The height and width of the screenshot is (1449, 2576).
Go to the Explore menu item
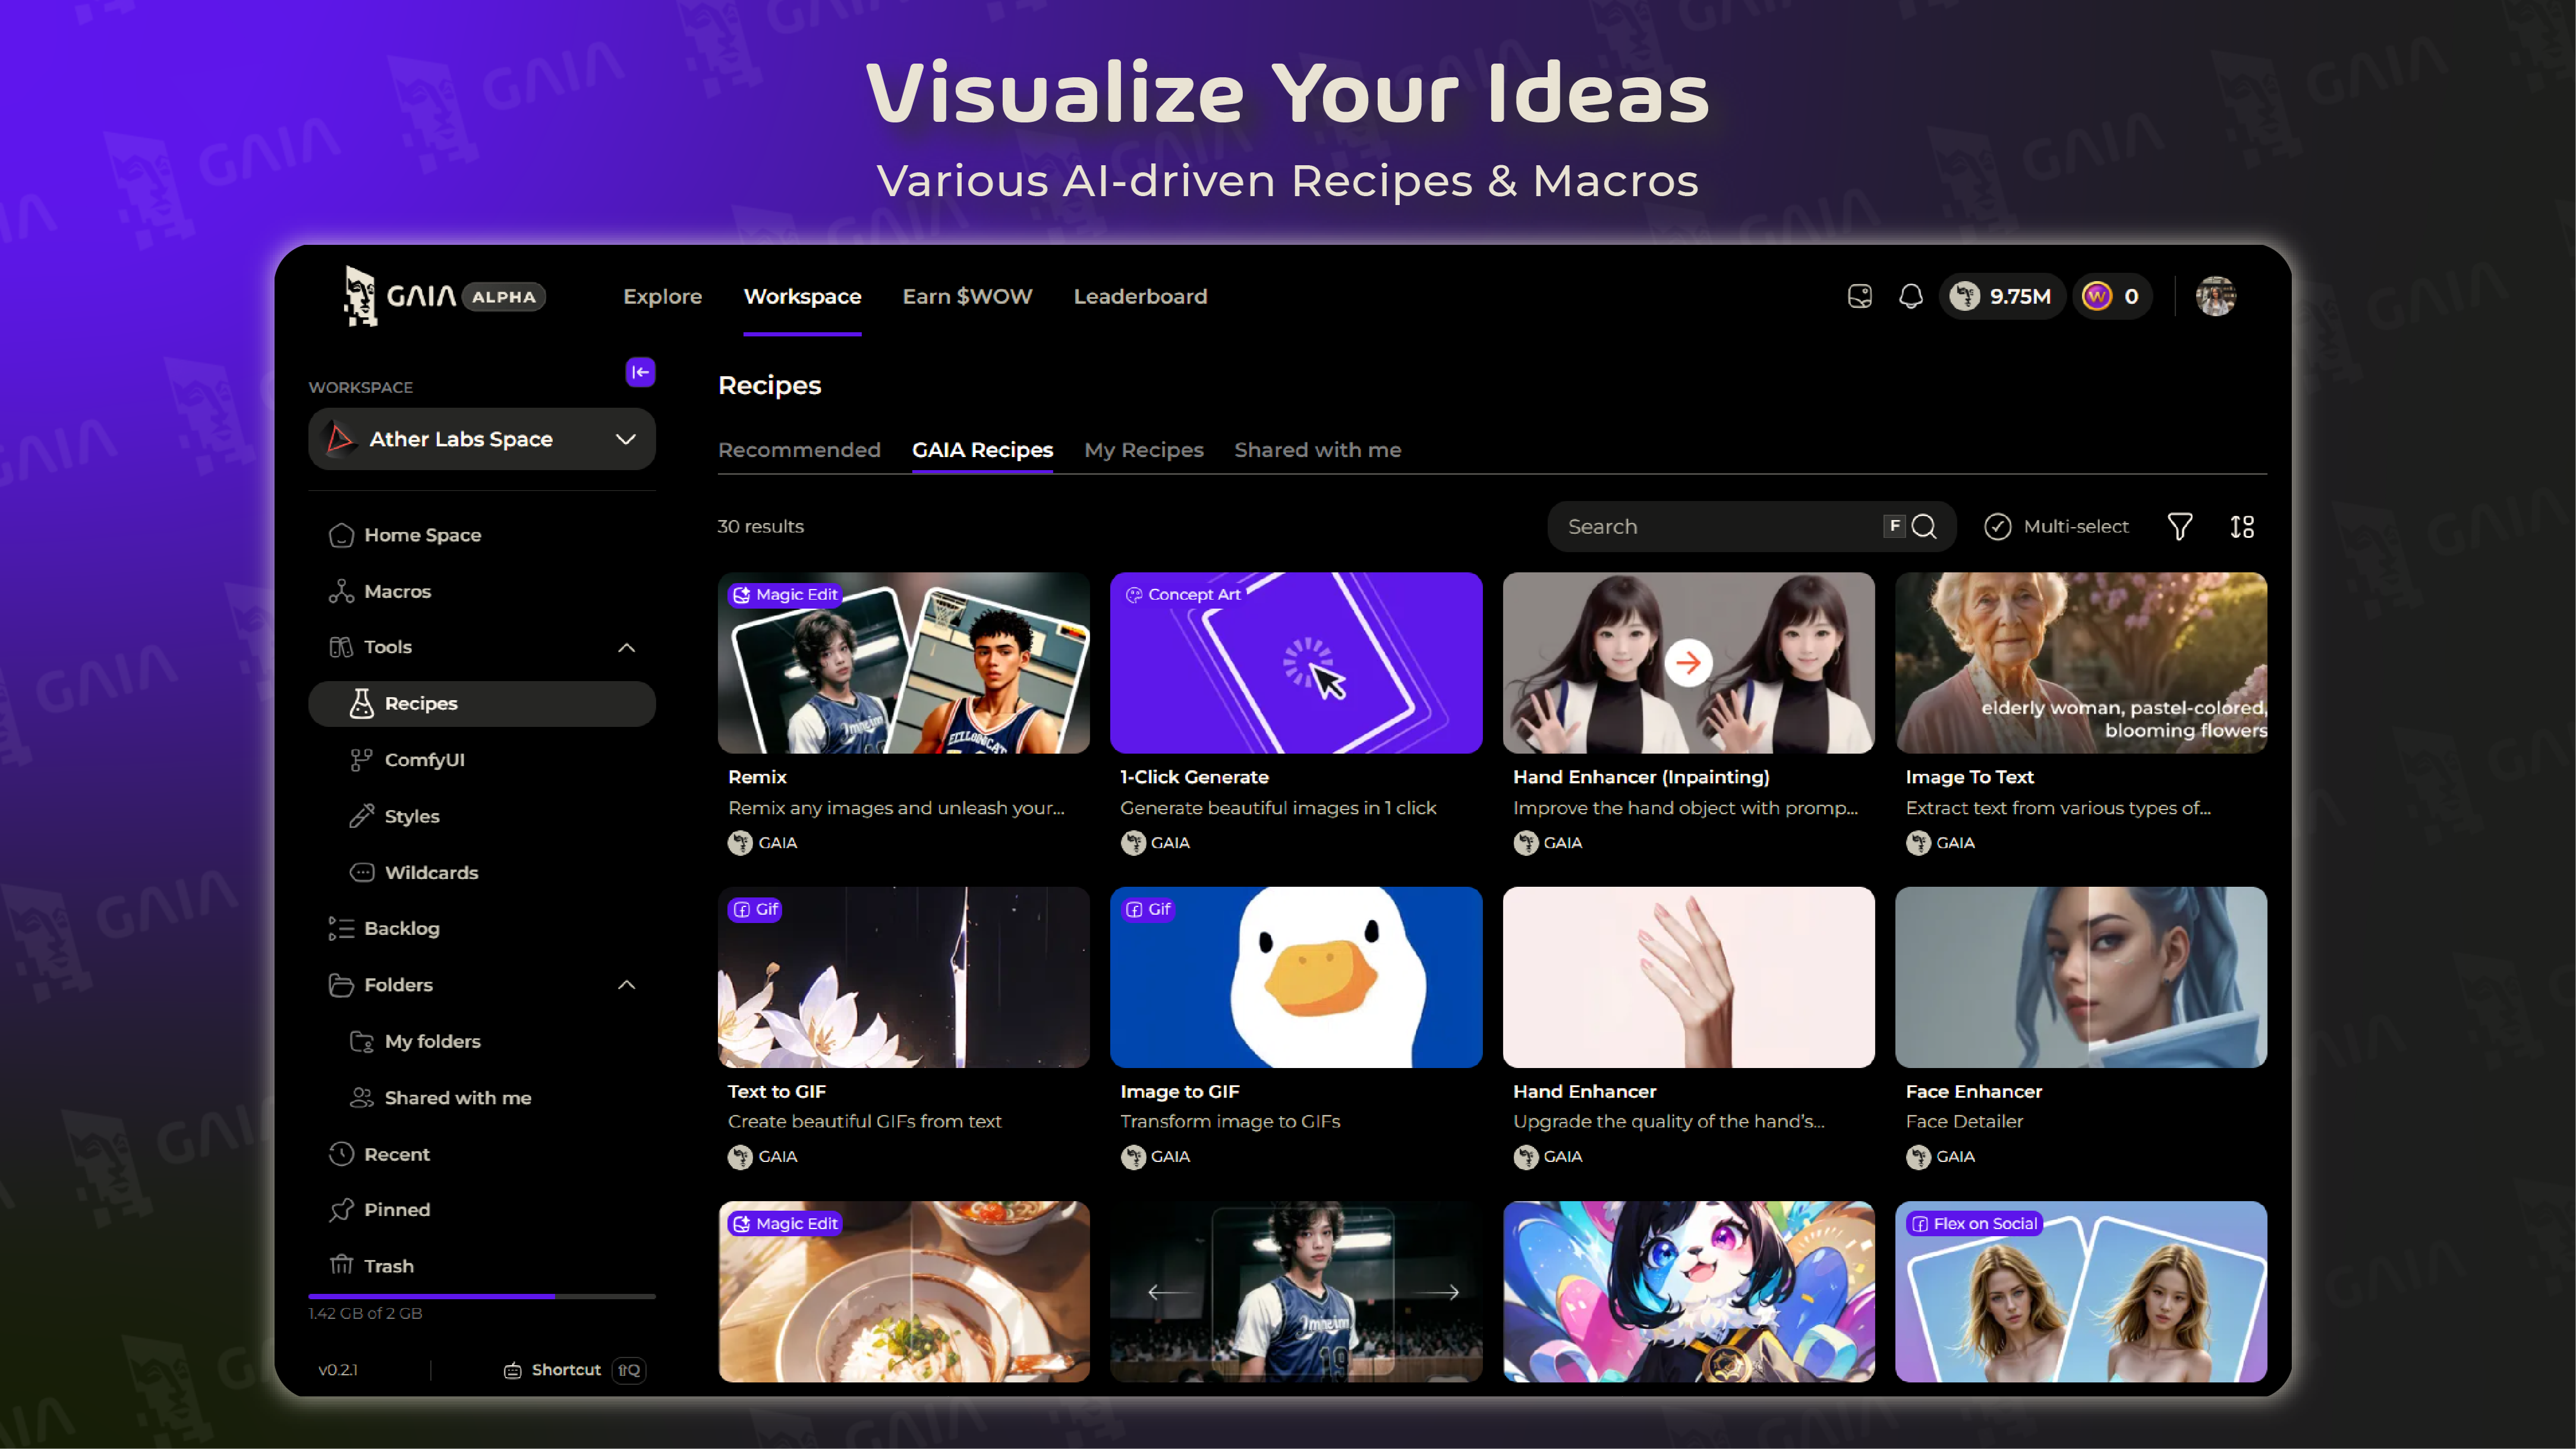(662, 296)
